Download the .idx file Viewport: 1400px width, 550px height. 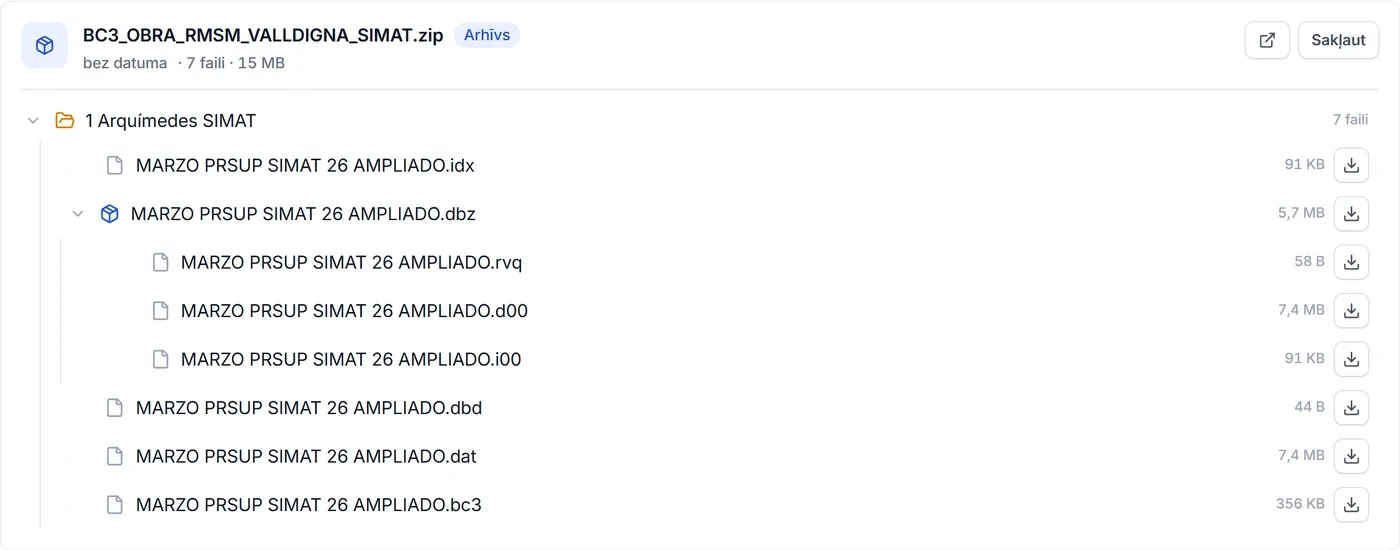point(1351,166)
